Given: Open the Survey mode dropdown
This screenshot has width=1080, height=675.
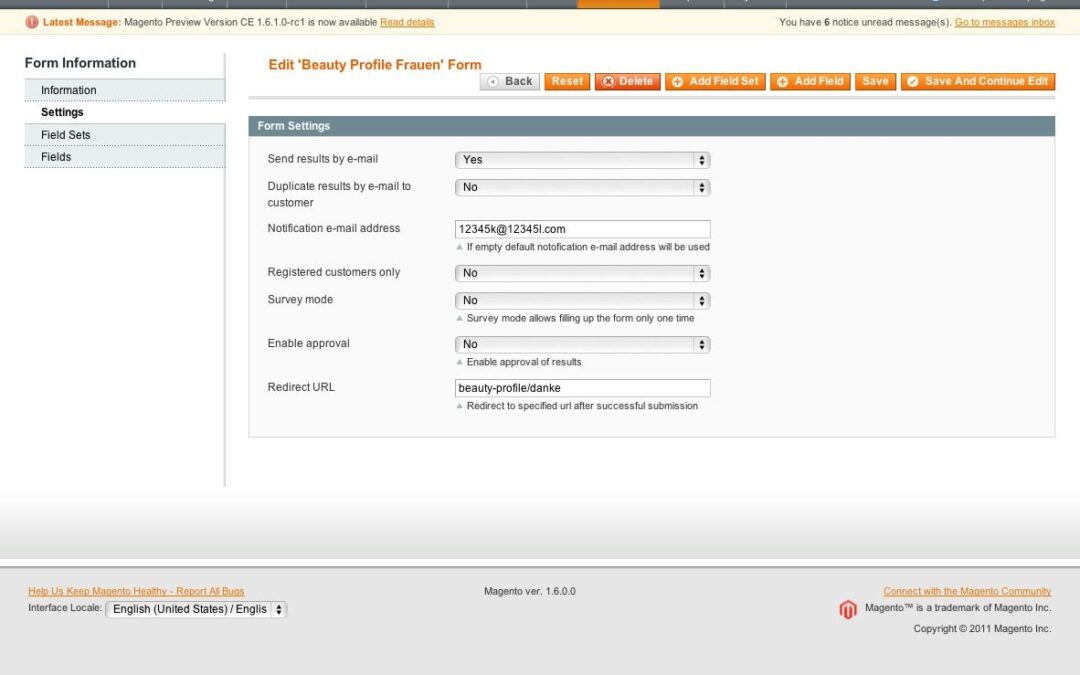Looking at the screenshot, I should [582, 301].
